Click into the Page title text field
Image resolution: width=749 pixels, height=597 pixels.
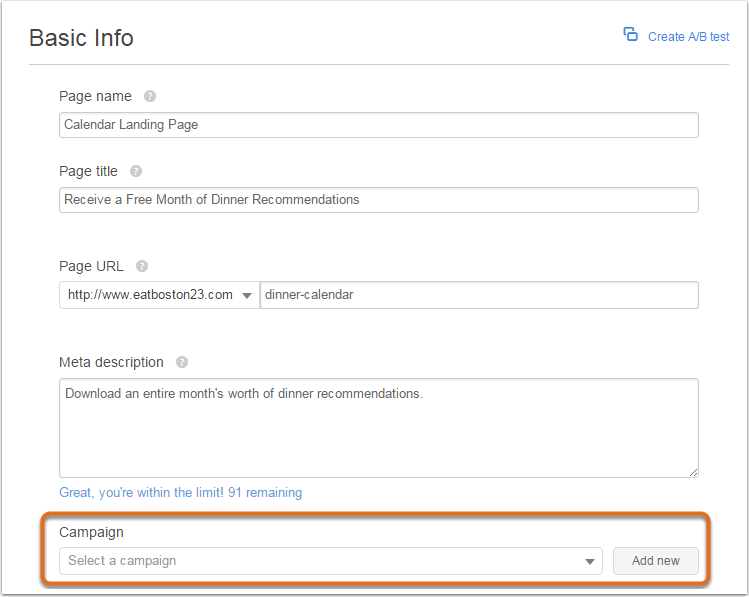point(379,200)
